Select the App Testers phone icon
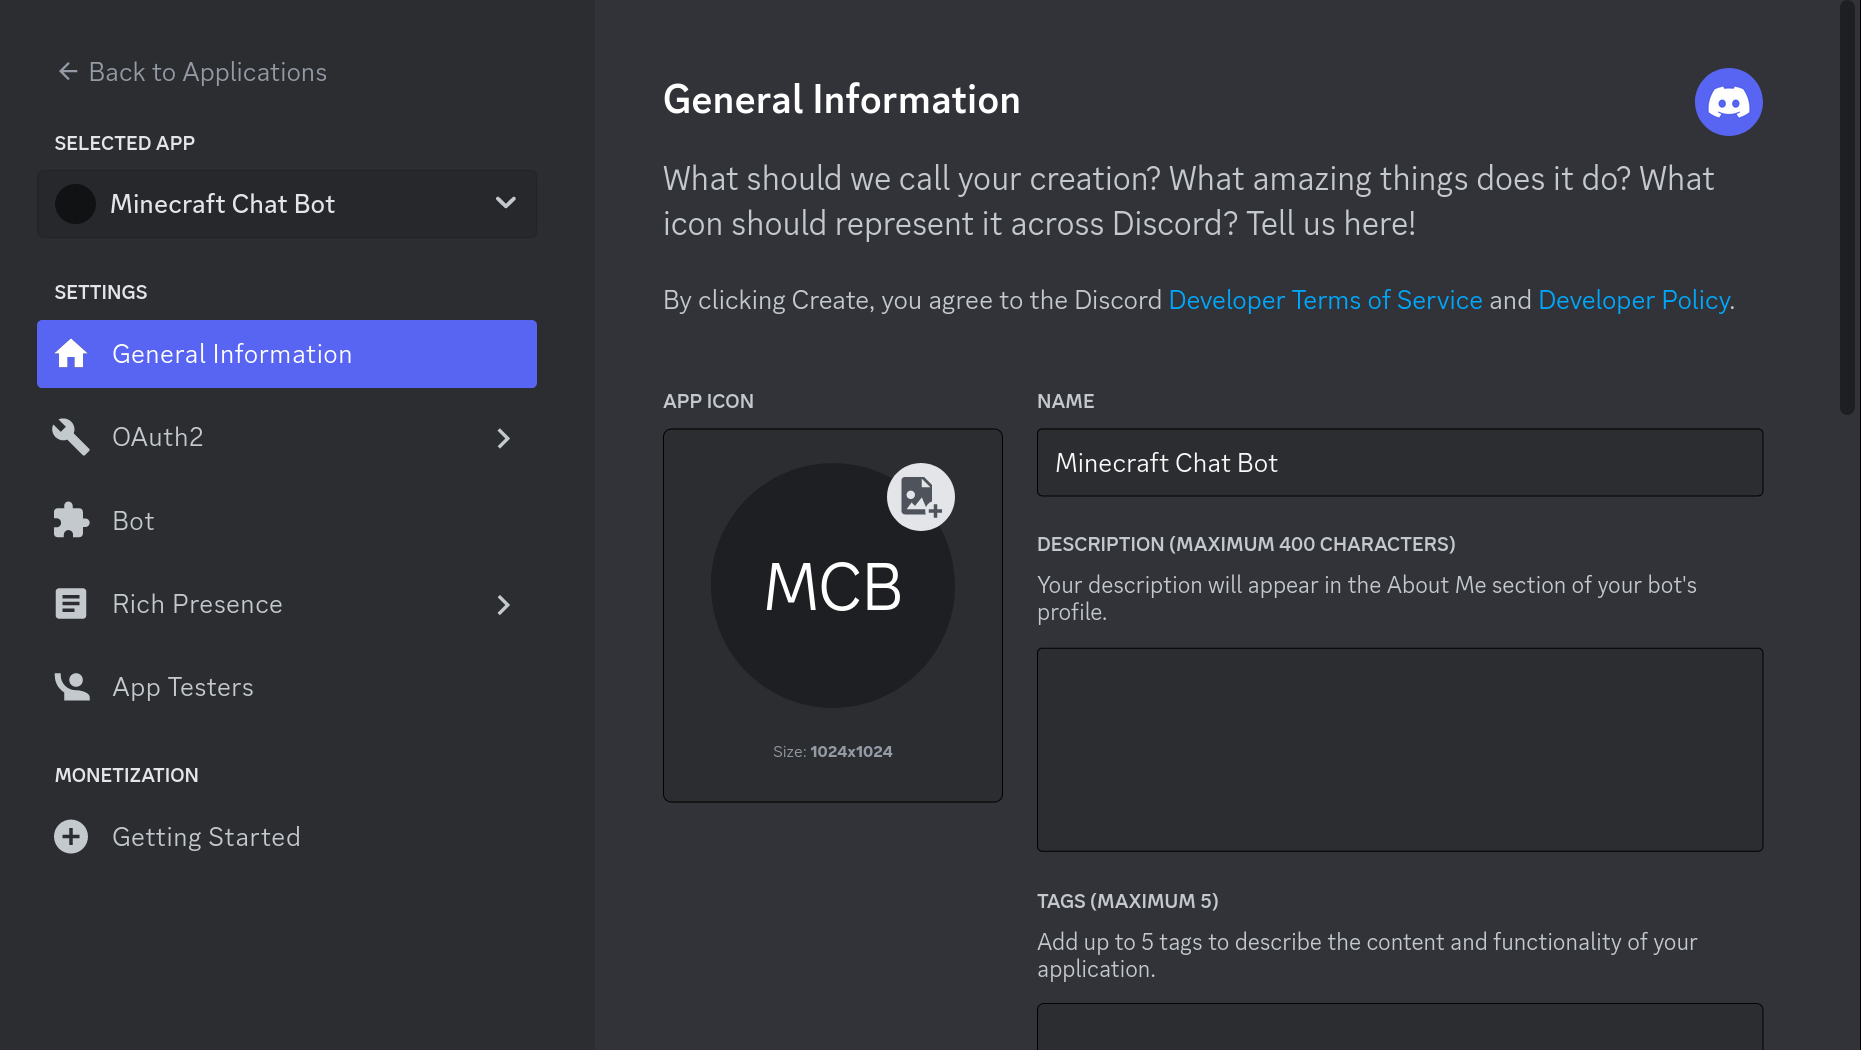1875x1059 pixels. tap(71, 686)
